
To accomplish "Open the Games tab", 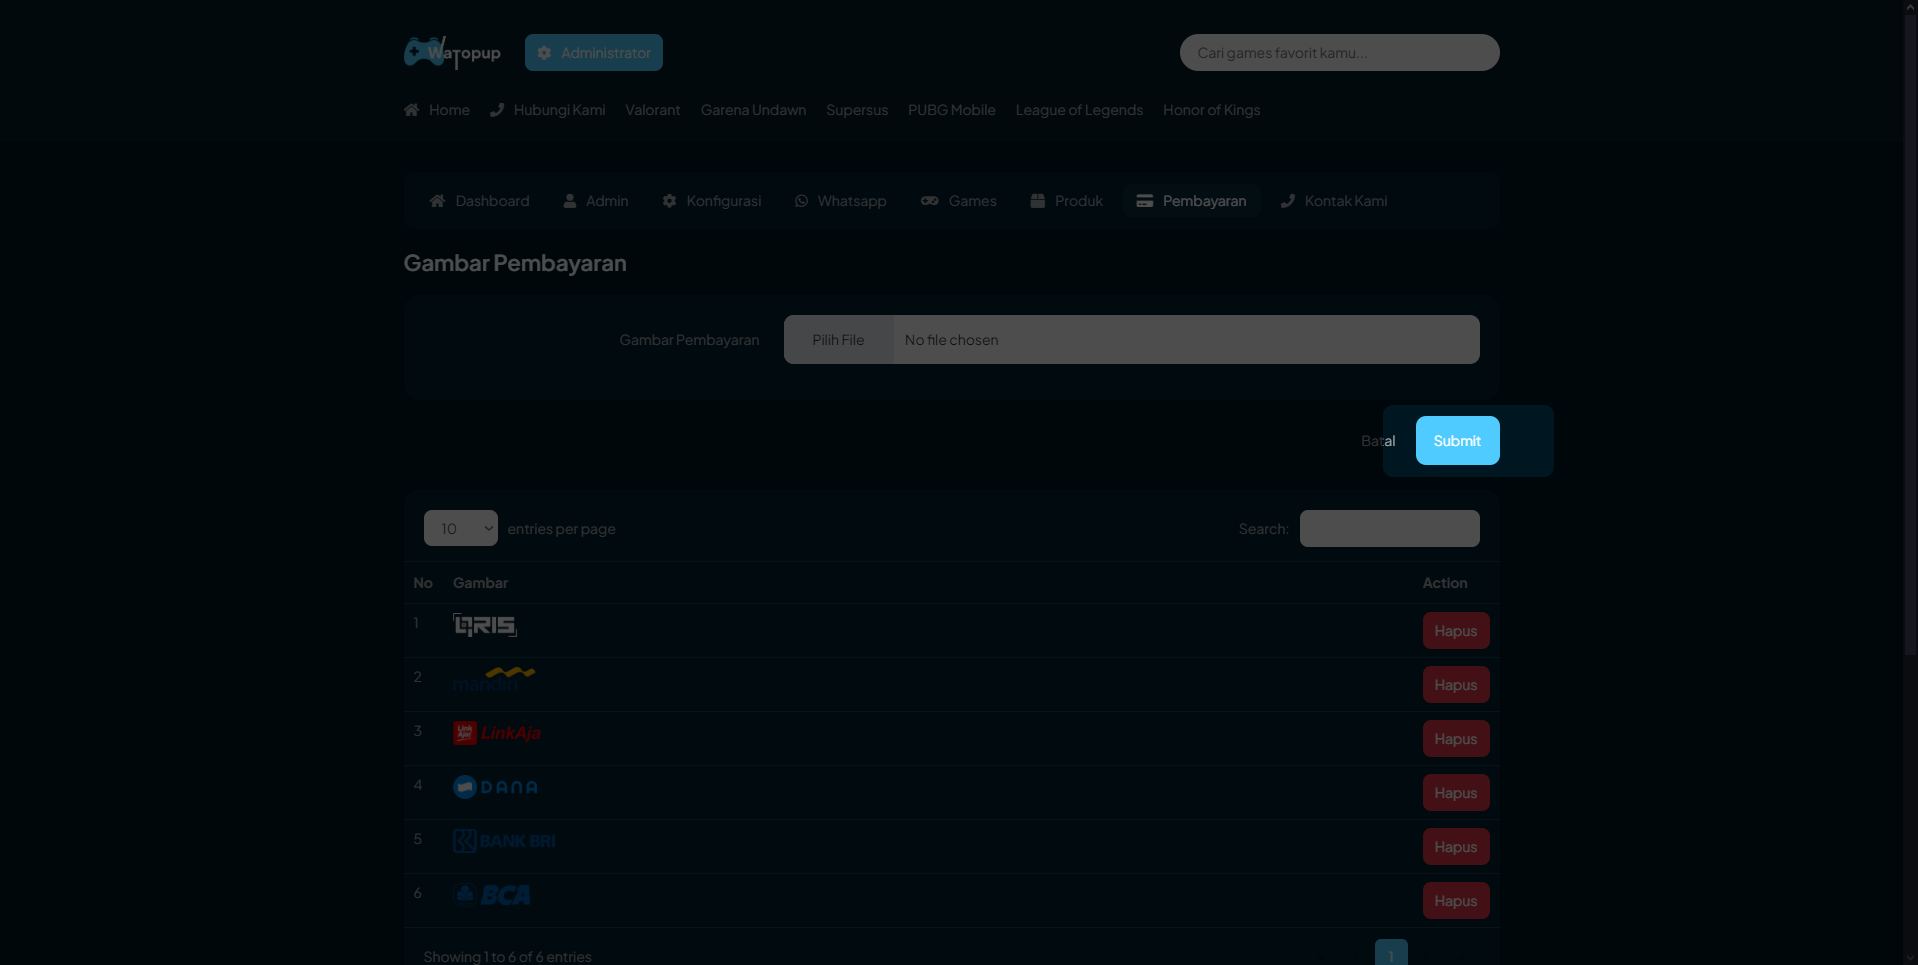I will coord(959,201).
